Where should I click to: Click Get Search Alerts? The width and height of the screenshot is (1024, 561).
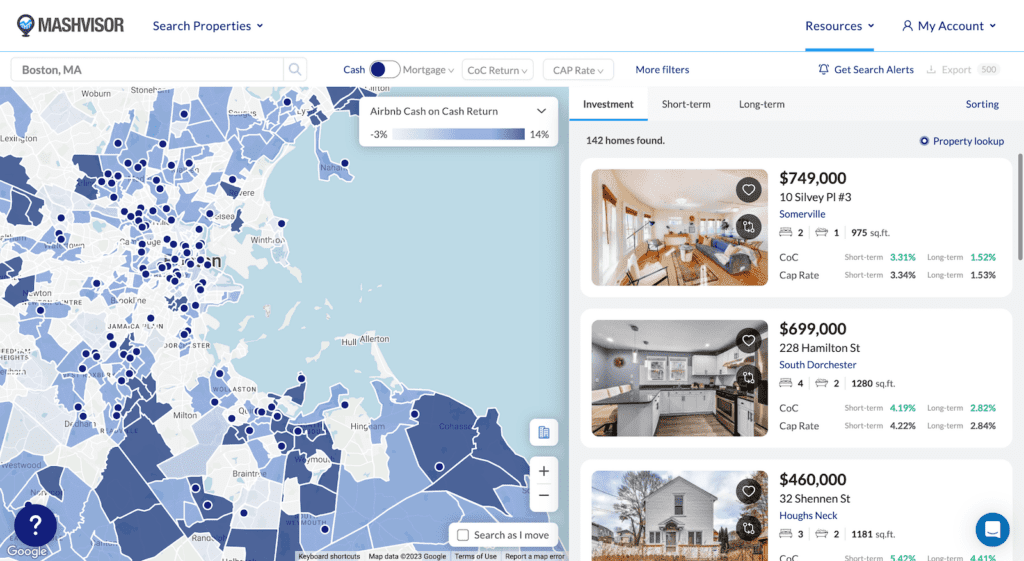(865, 70)
